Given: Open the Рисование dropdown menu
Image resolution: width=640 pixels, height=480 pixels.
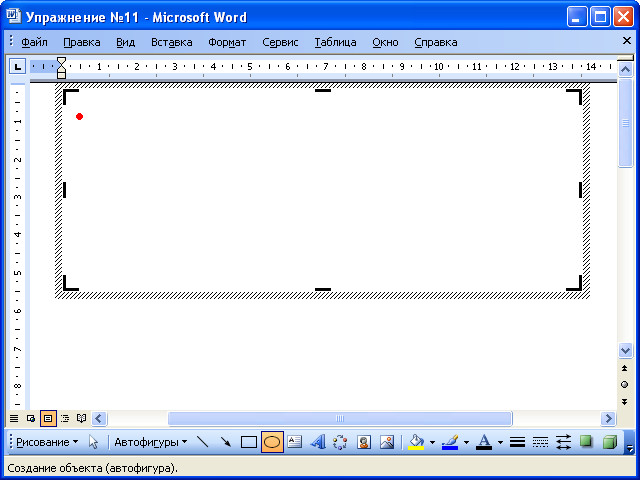Looking at the screenshot, I should click(47, 442).
